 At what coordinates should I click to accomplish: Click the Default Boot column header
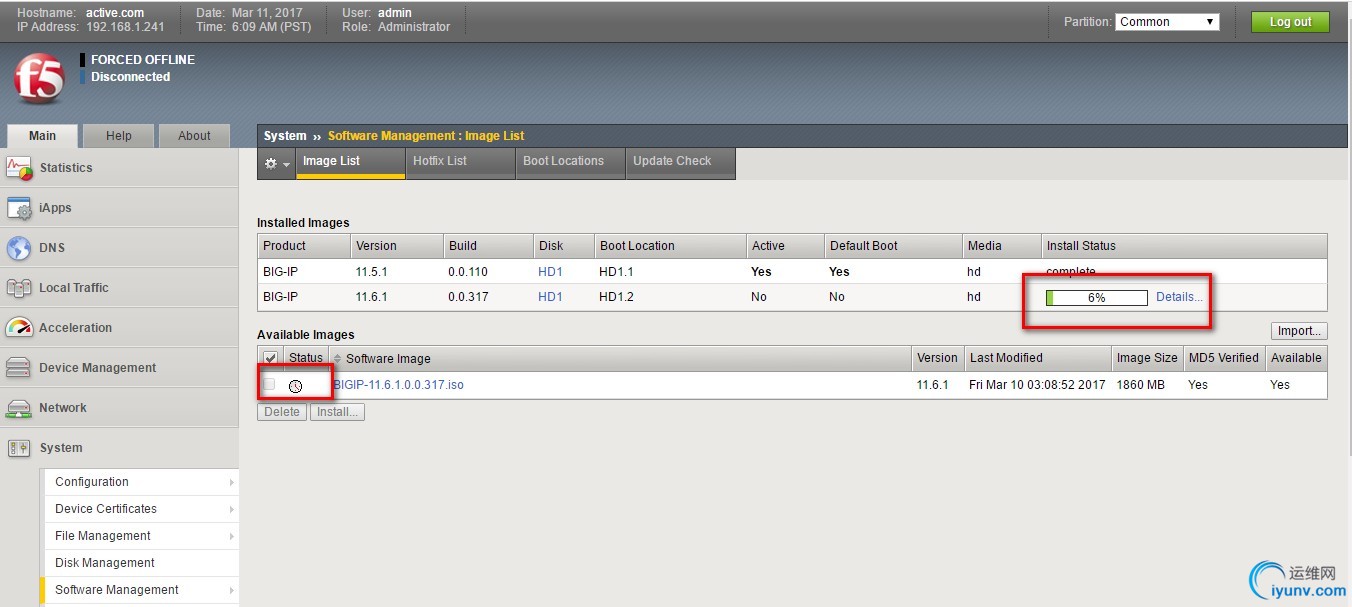(x=893, y=246)
